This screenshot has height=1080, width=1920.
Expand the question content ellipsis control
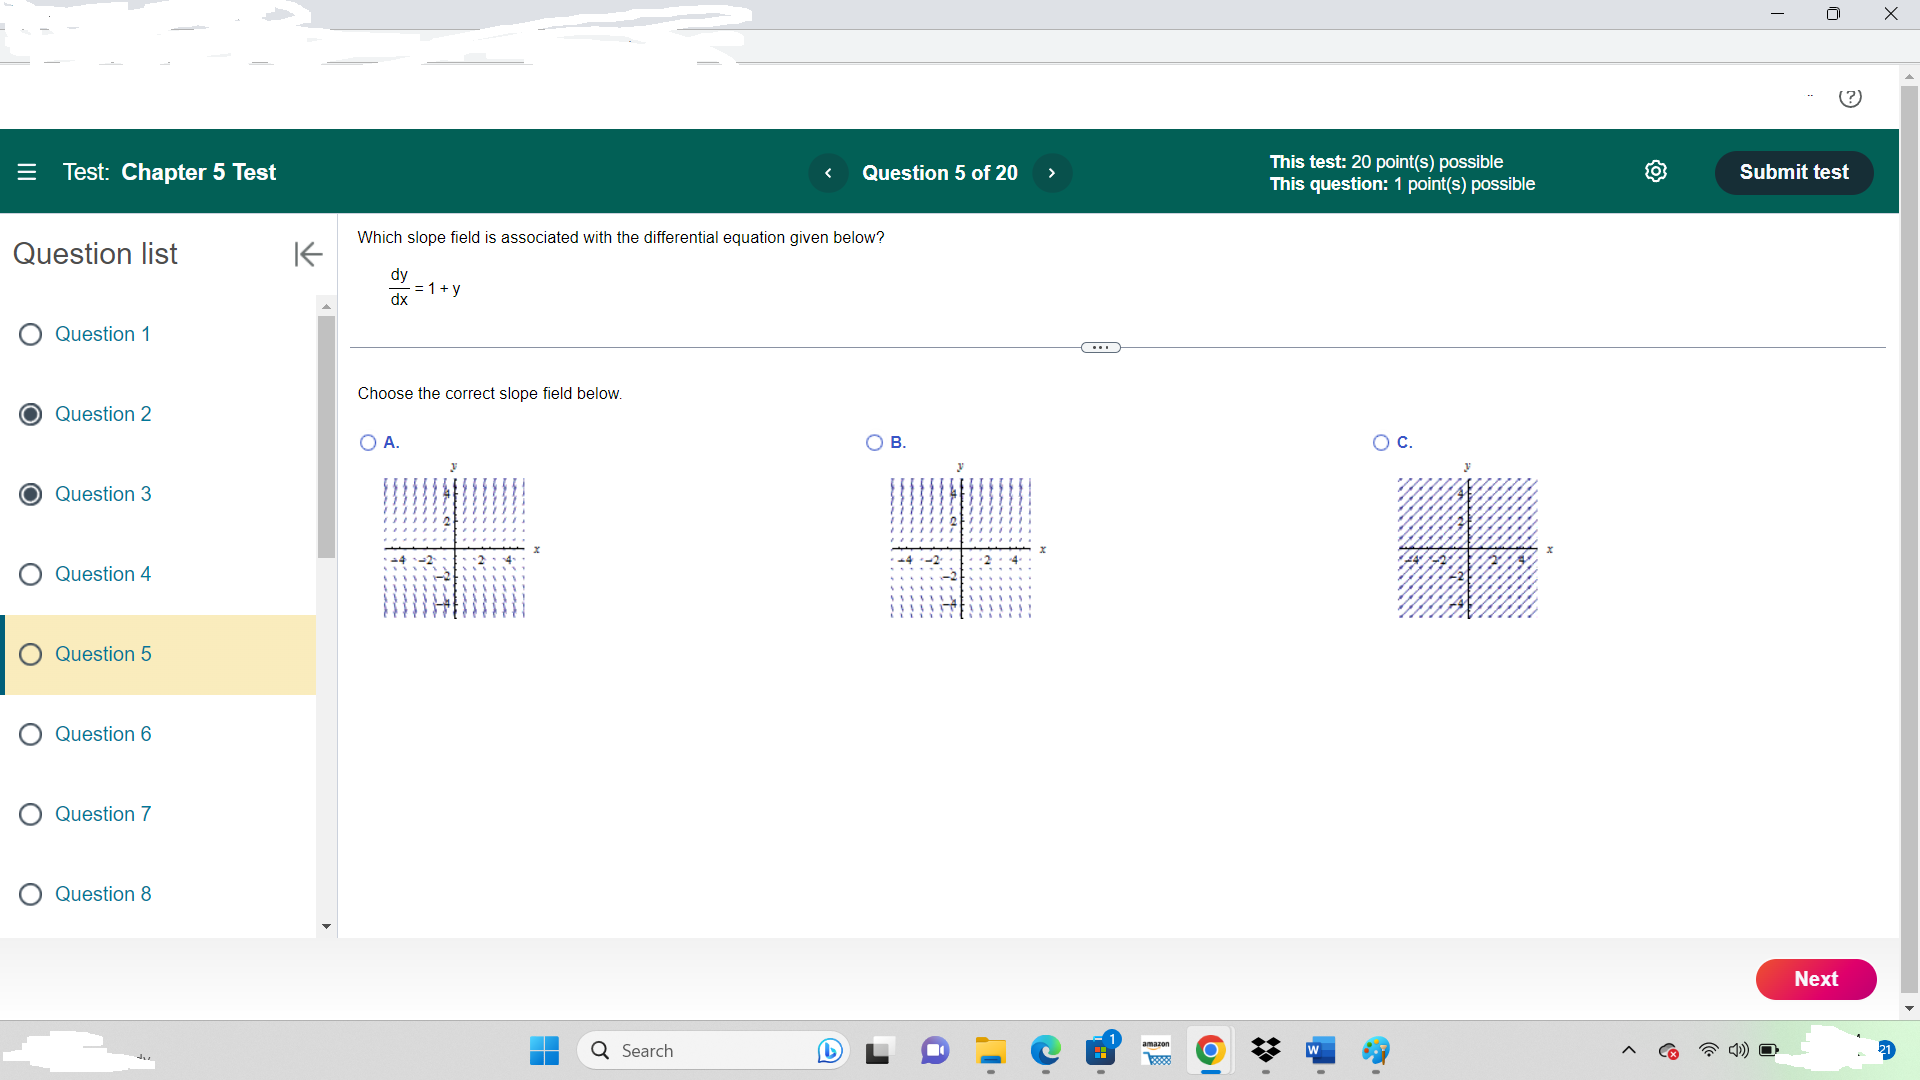coord(1100,347)
